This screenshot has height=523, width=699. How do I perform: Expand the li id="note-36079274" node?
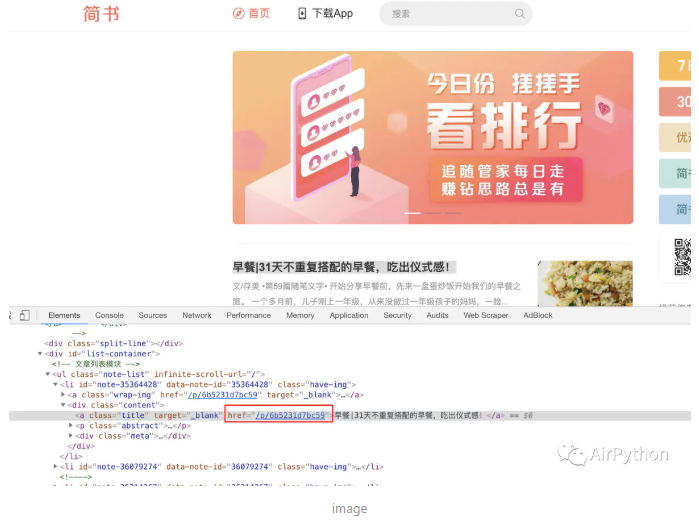(x=55, y=466)
